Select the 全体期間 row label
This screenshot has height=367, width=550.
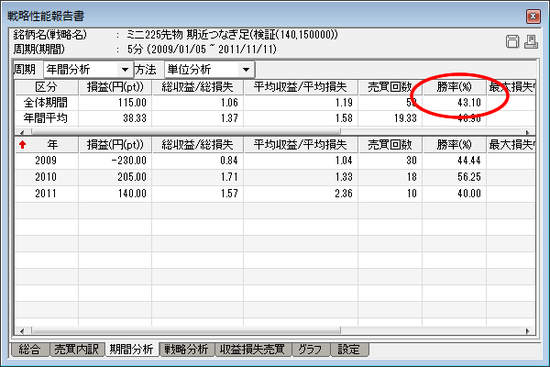click(x=46, y=103)
